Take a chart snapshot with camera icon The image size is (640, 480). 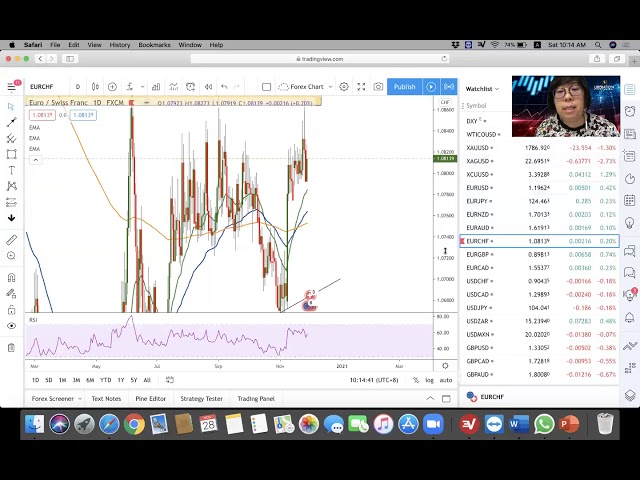click(378, 87)
